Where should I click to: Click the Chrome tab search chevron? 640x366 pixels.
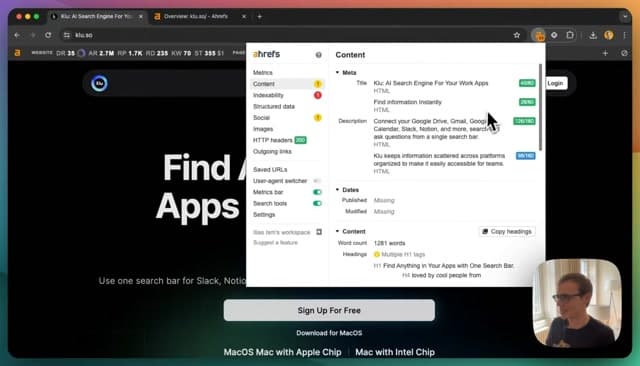click(624, 17)
